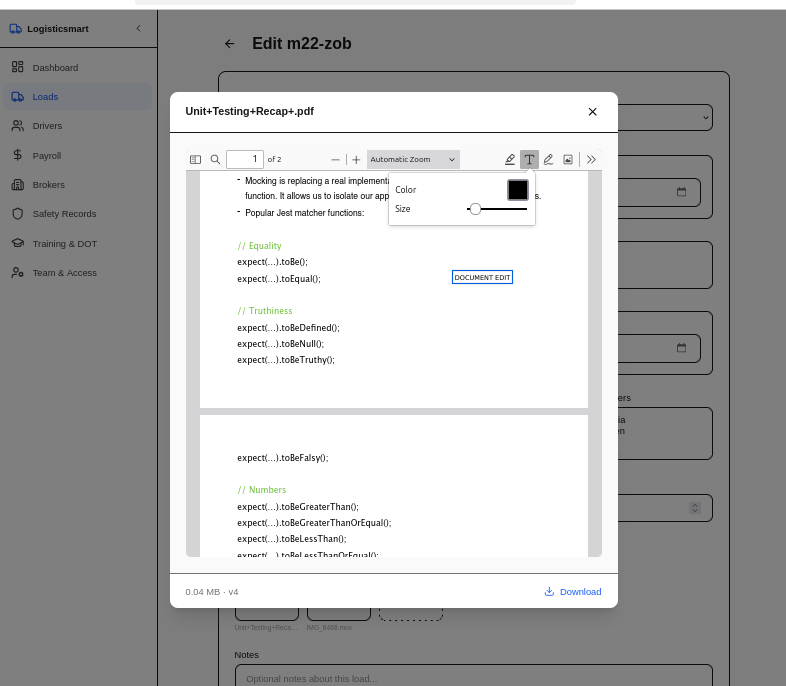Click the download arrow icon
Viewport: 786px width, 686px height.
(x=549, y=592)
